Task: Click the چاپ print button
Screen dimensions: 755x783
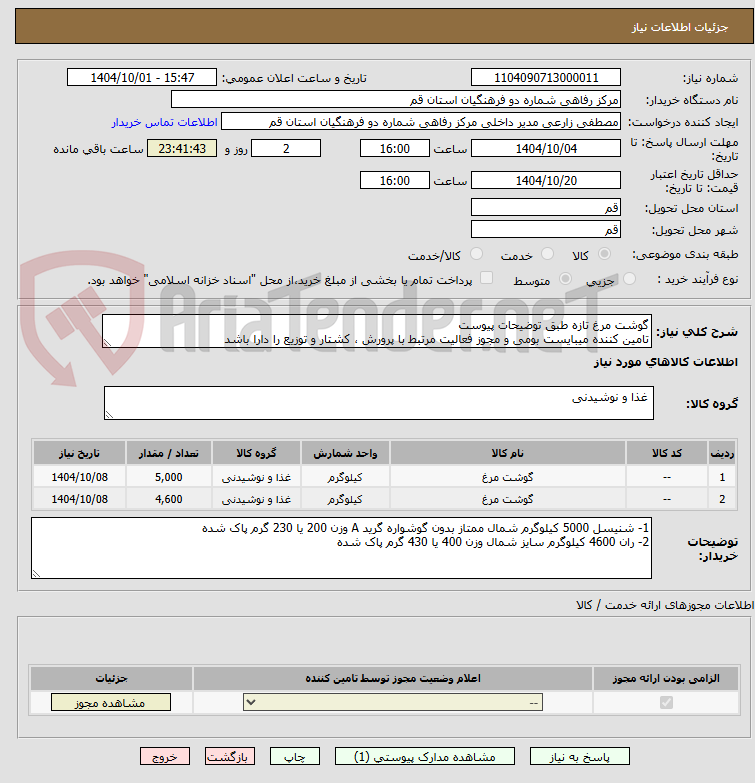Action: click(295, 757)
